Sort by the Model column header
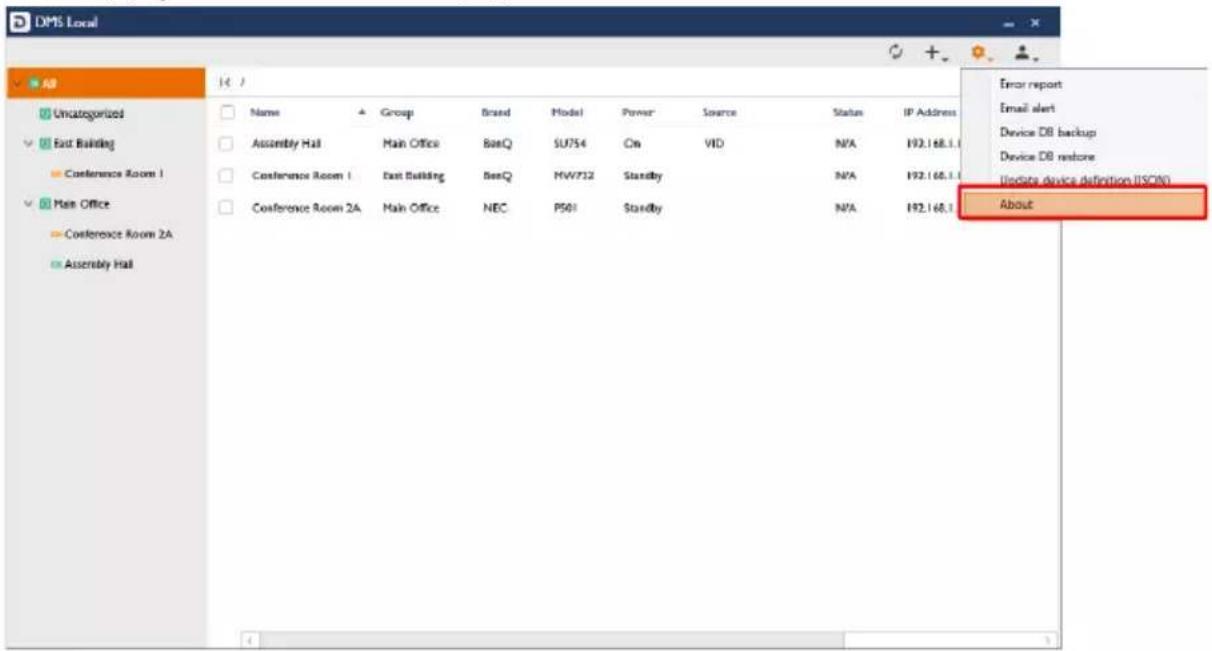 [567, 113]
